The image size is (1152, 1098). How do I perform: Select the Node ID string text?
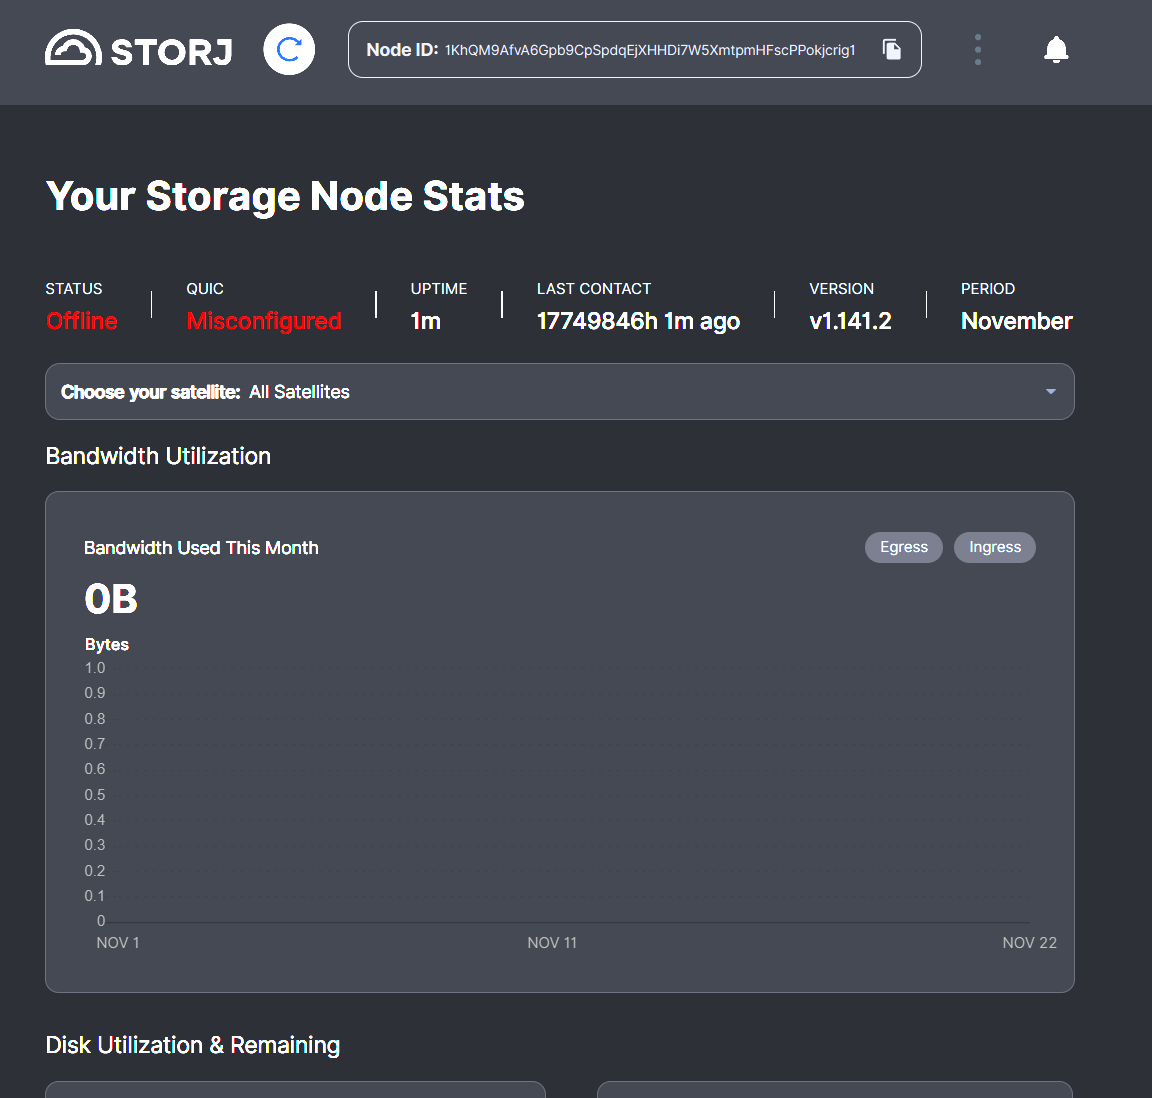[650, 50]
